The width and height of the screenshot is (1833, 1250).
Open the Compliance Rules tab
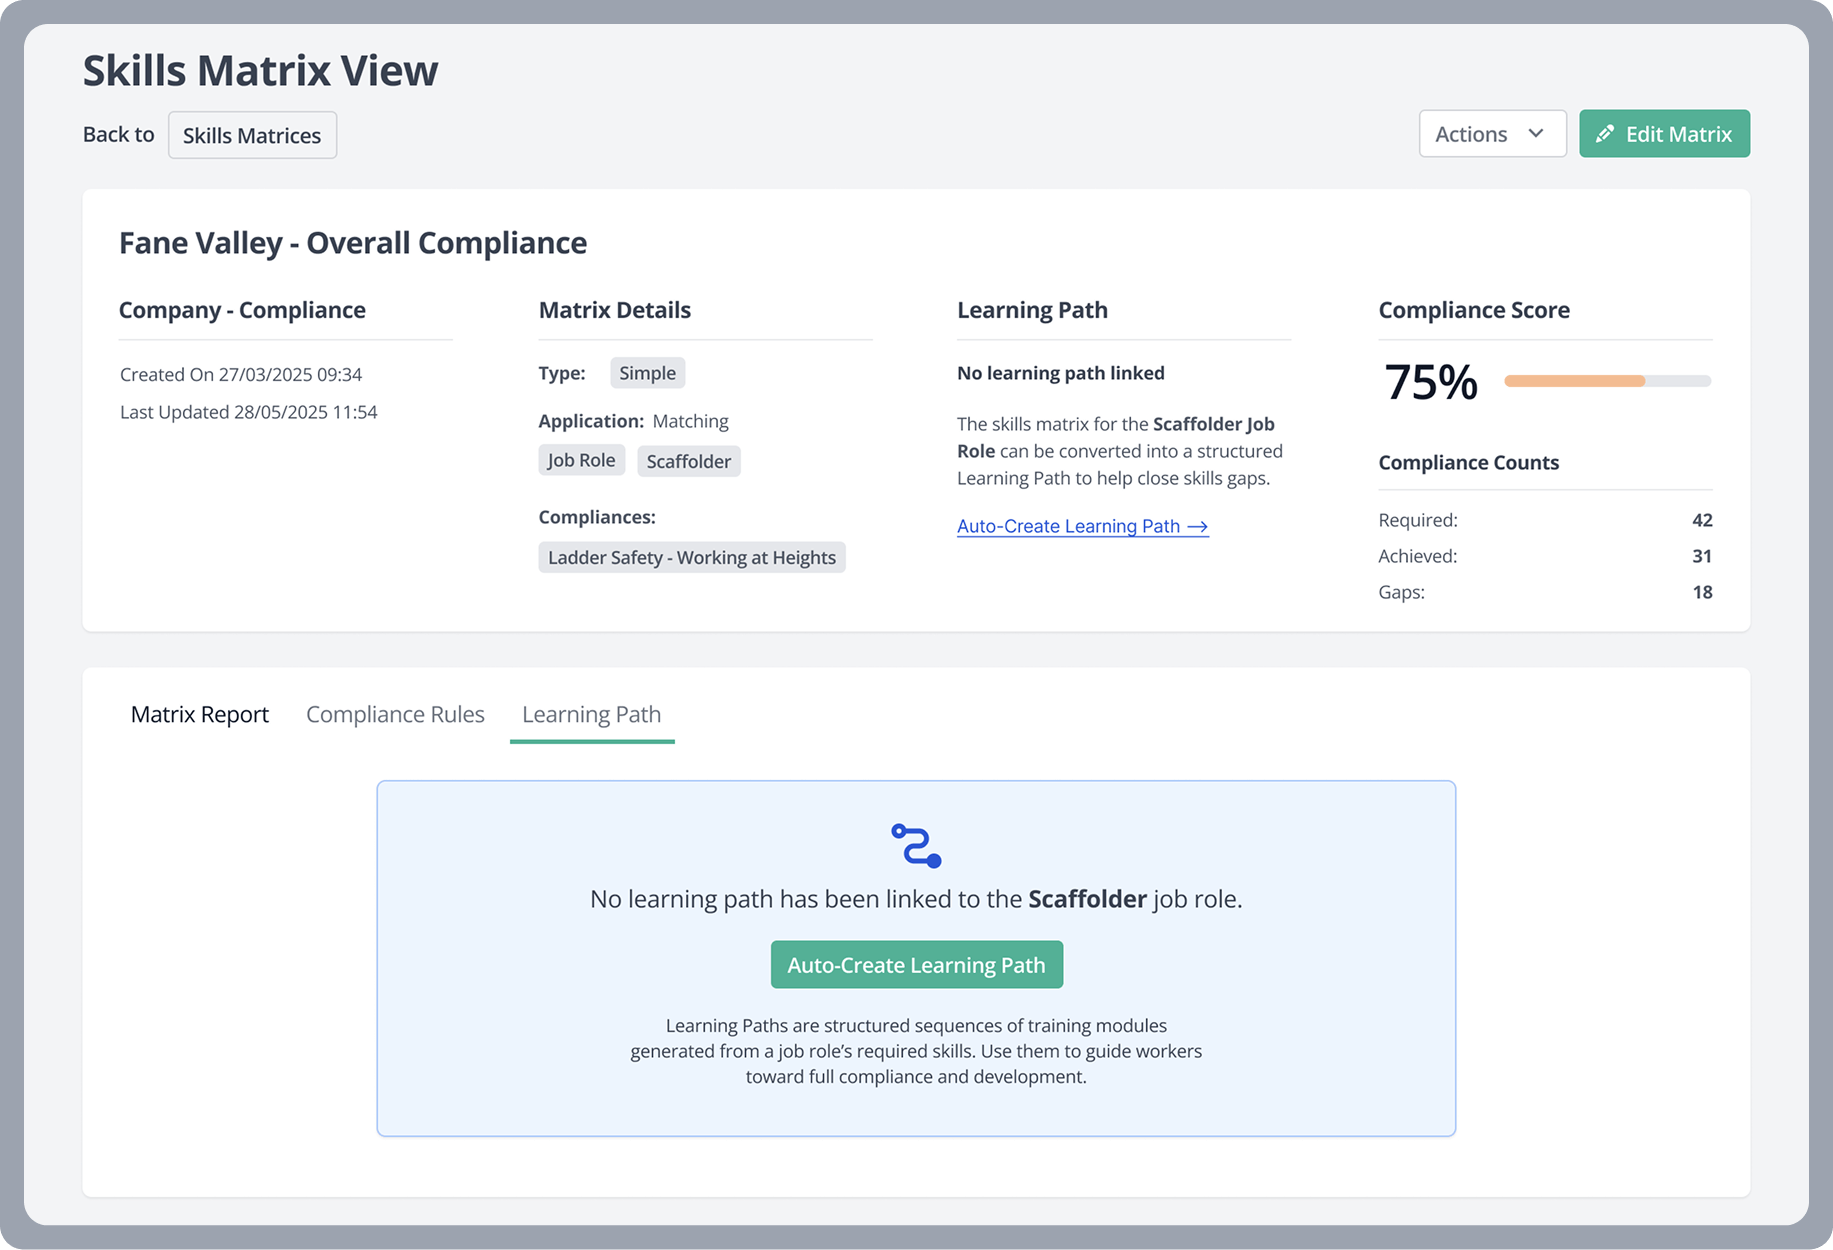tap(394, 714)
